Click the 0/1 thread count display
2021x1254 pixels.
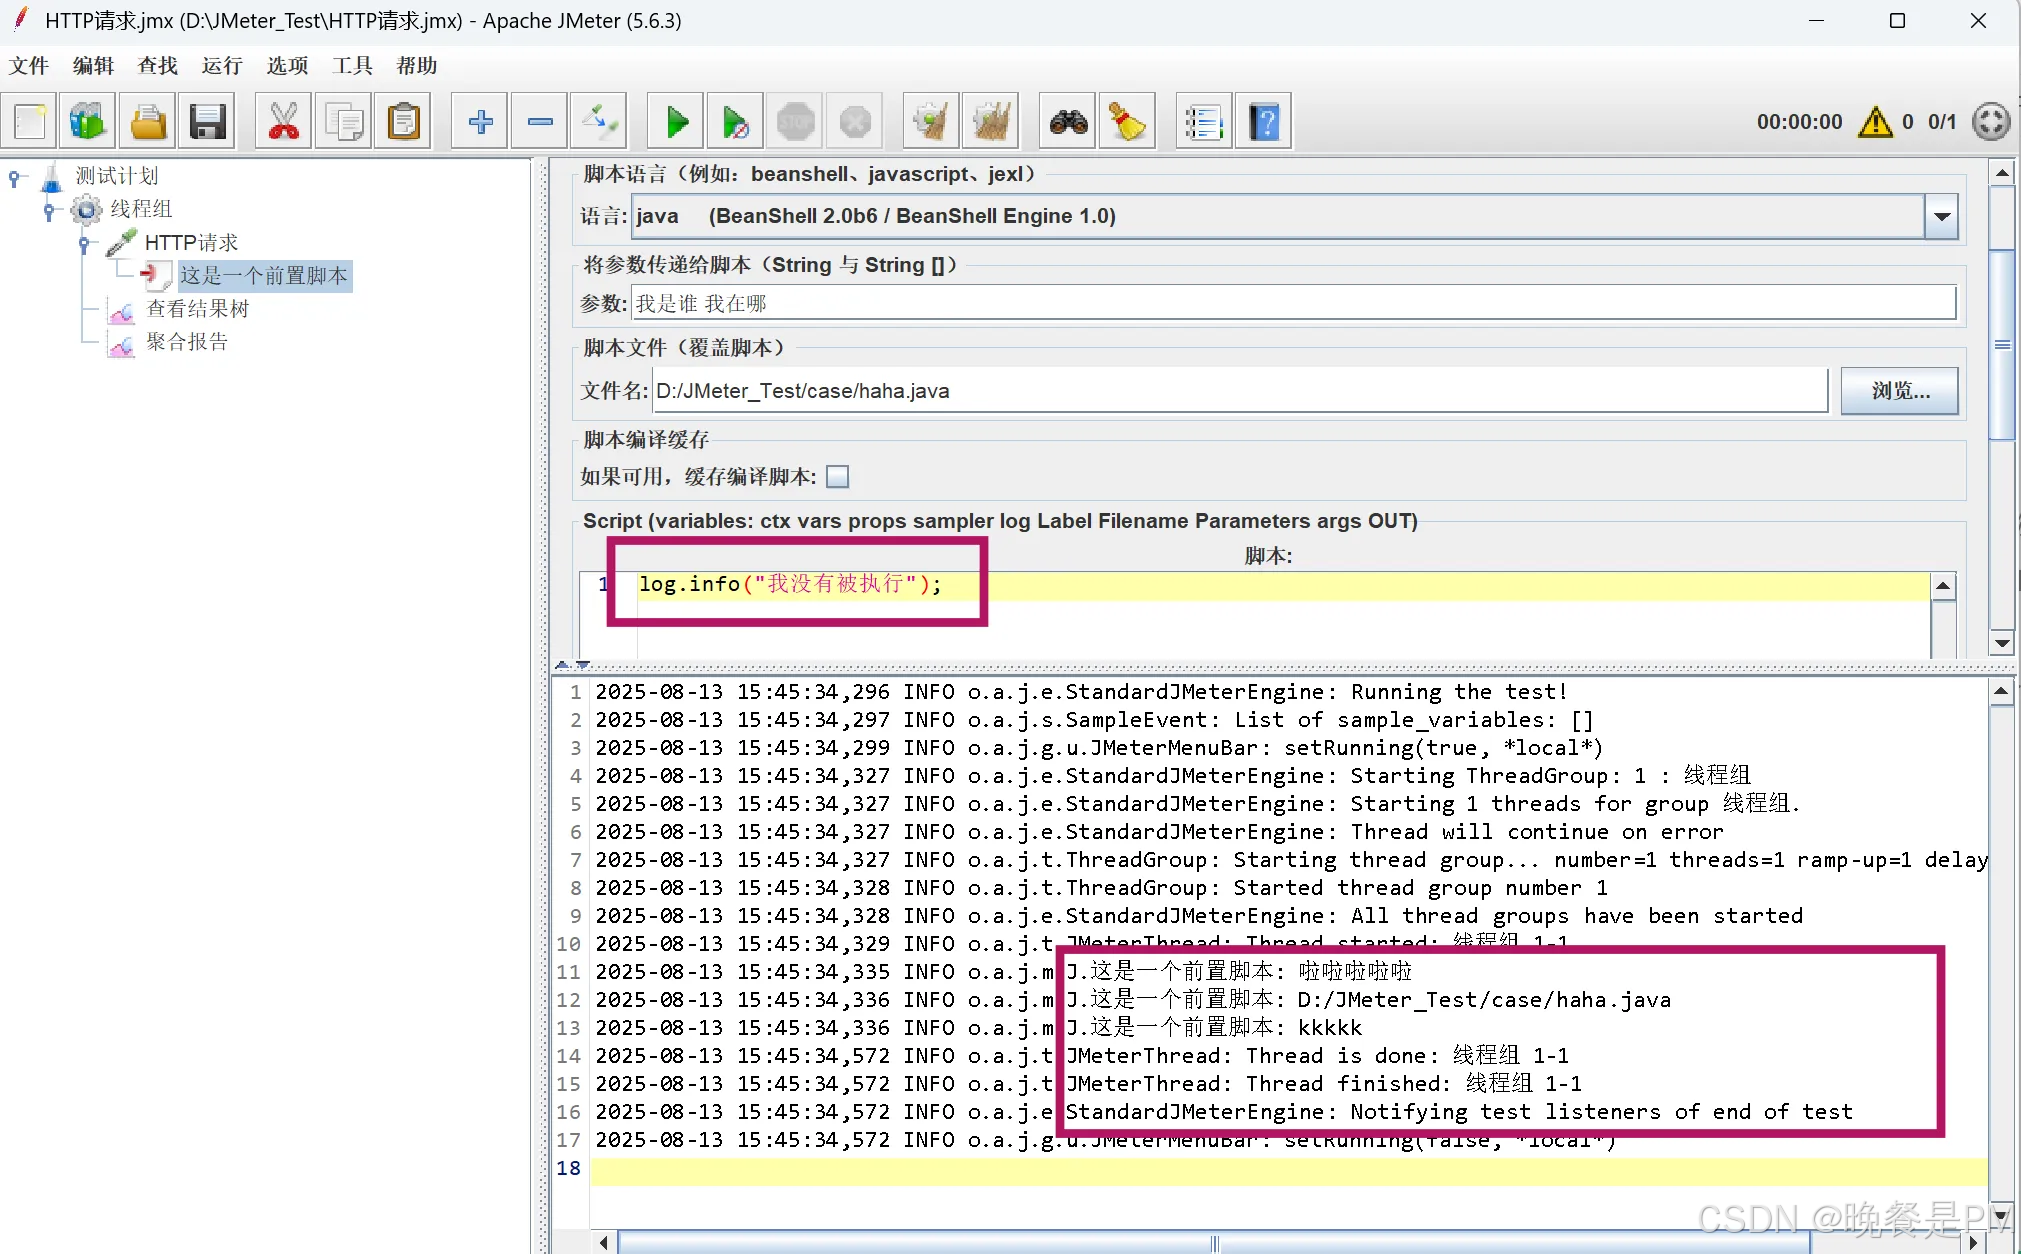(x=1941, y=122)
